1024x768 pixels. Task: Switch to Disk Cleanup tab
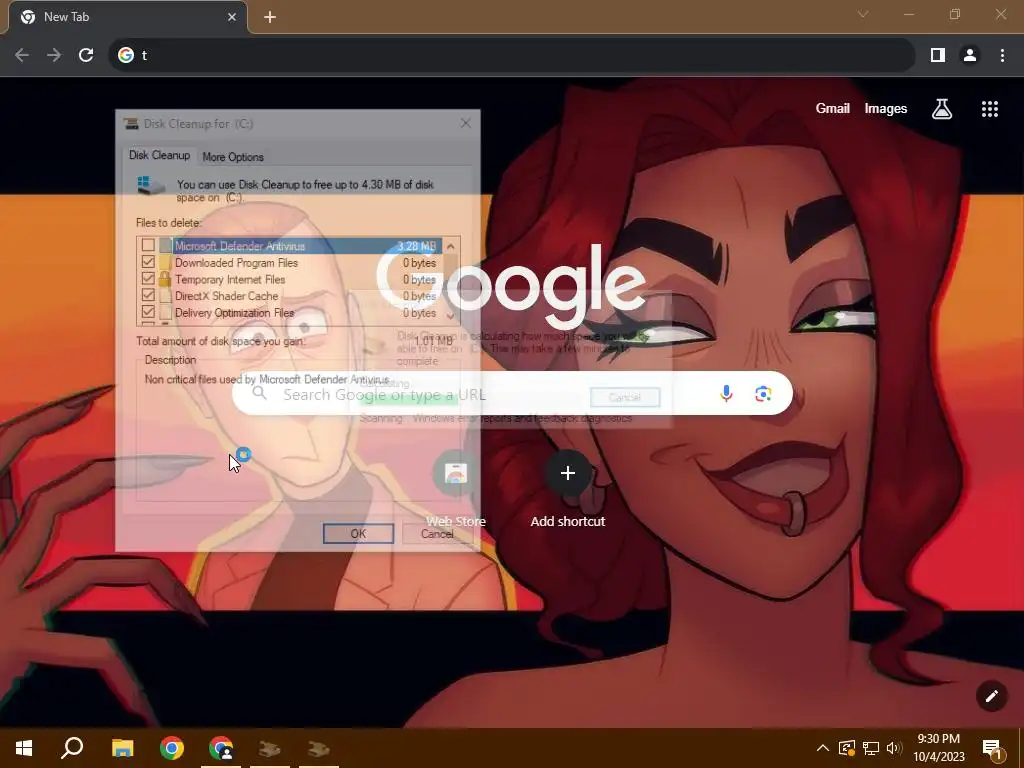click(159, 155)
